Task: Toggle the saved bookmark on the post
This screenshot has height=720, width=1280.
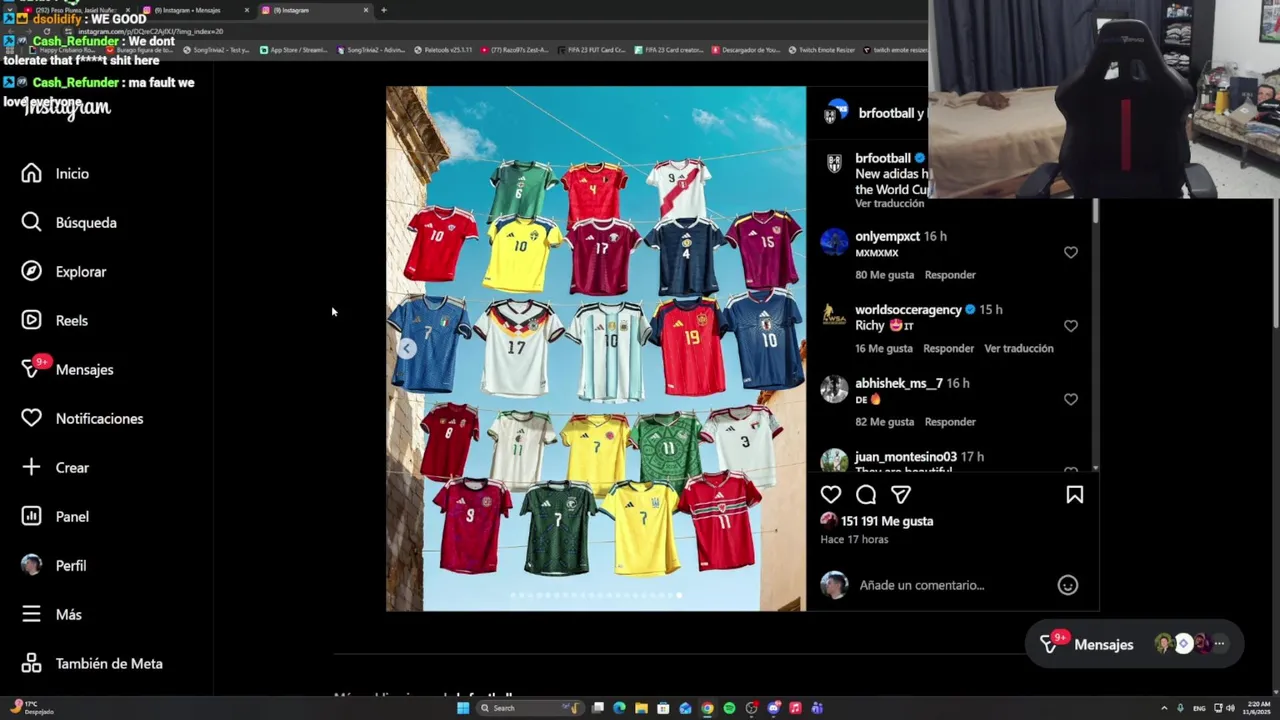Action: tap(1075, 495)
